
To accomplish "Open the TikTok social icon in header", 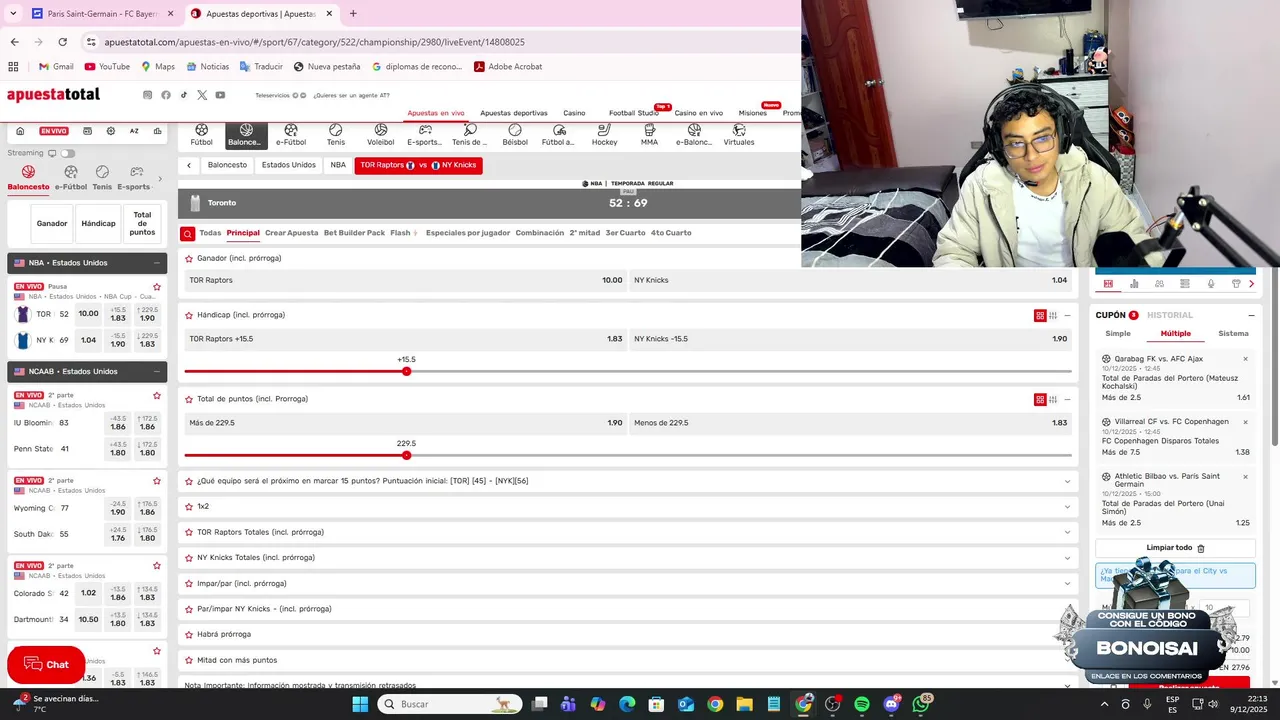I will 184,95.
